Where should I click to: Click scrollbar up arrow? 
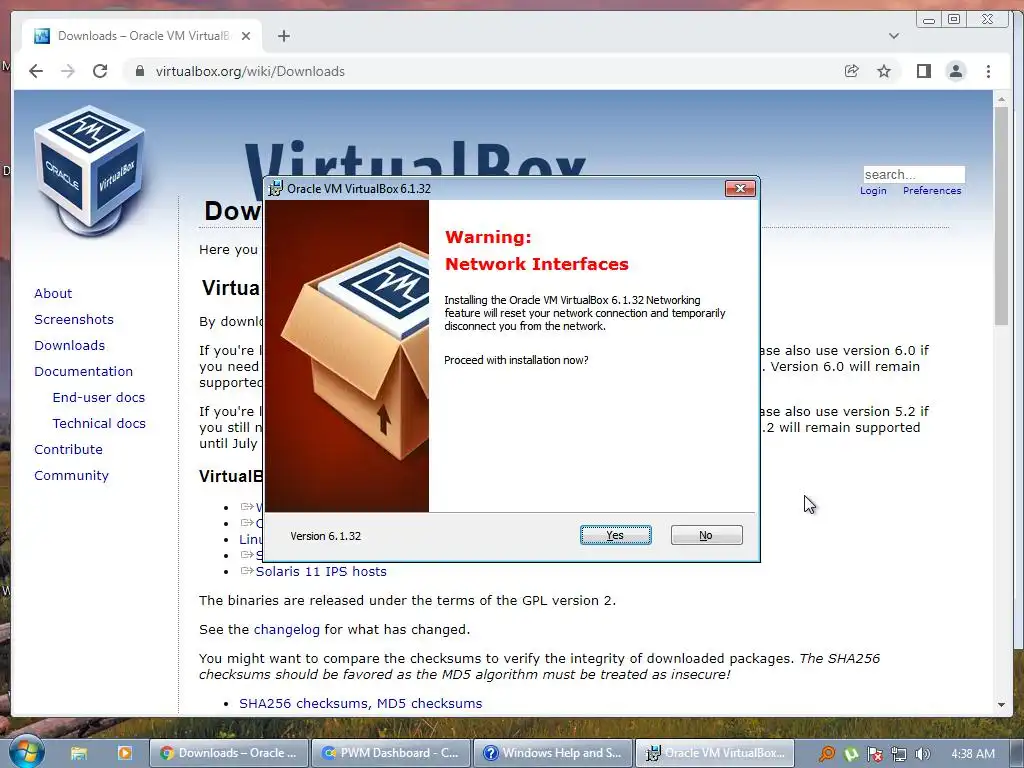click(1001, 99)
